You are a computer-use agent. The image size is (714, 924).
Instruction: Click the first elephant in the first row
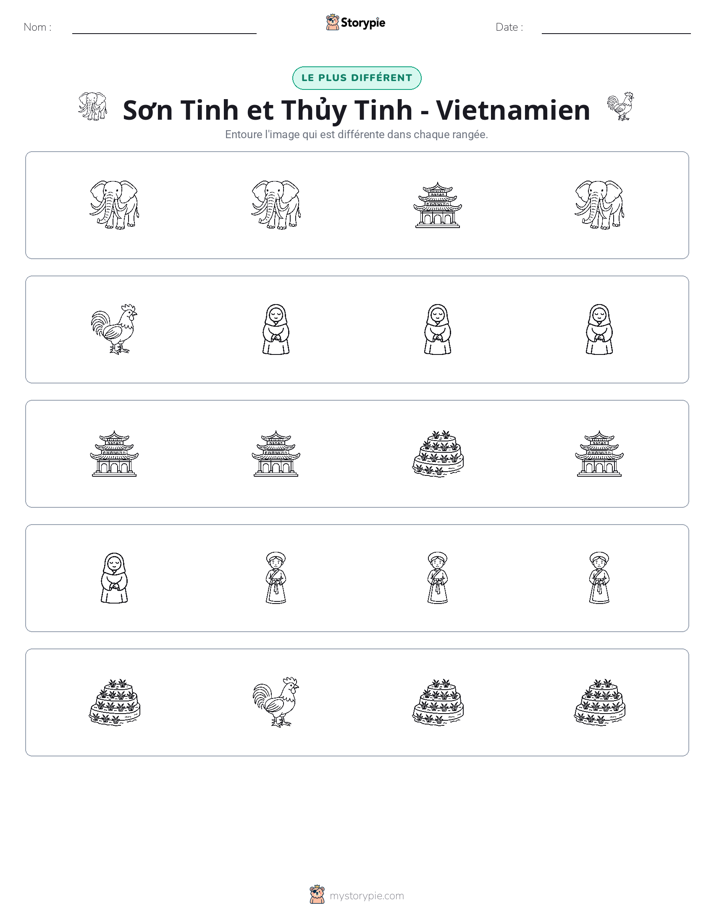[114, 205]
